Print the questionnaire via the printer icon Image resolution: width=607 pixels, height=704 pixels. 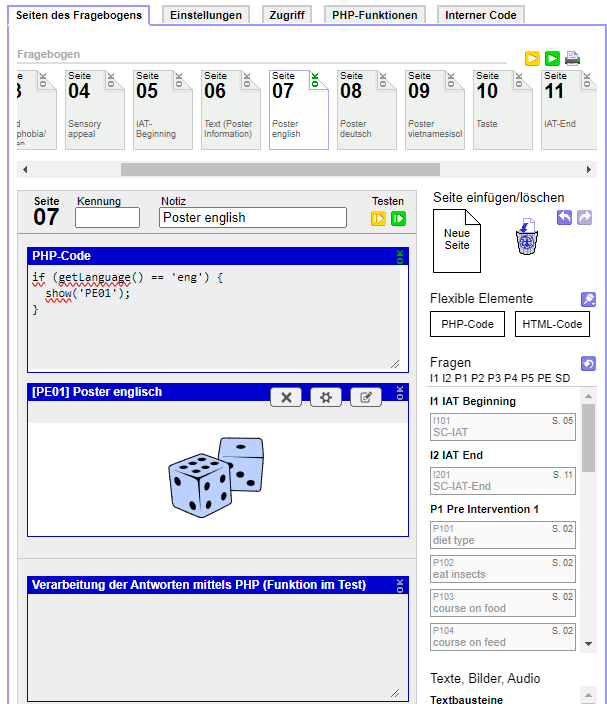coord(572,58)
